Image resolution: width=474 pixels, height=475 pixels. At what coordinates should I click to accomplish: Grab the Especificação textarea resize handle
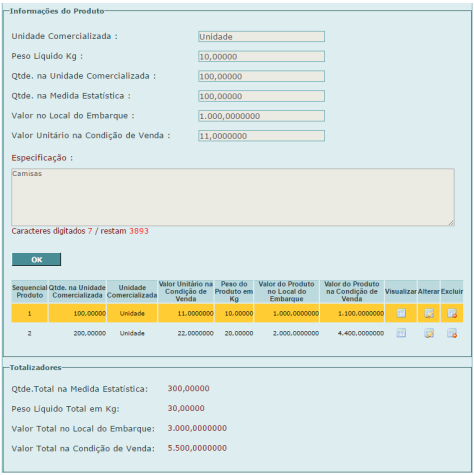[x=451, y=223]
